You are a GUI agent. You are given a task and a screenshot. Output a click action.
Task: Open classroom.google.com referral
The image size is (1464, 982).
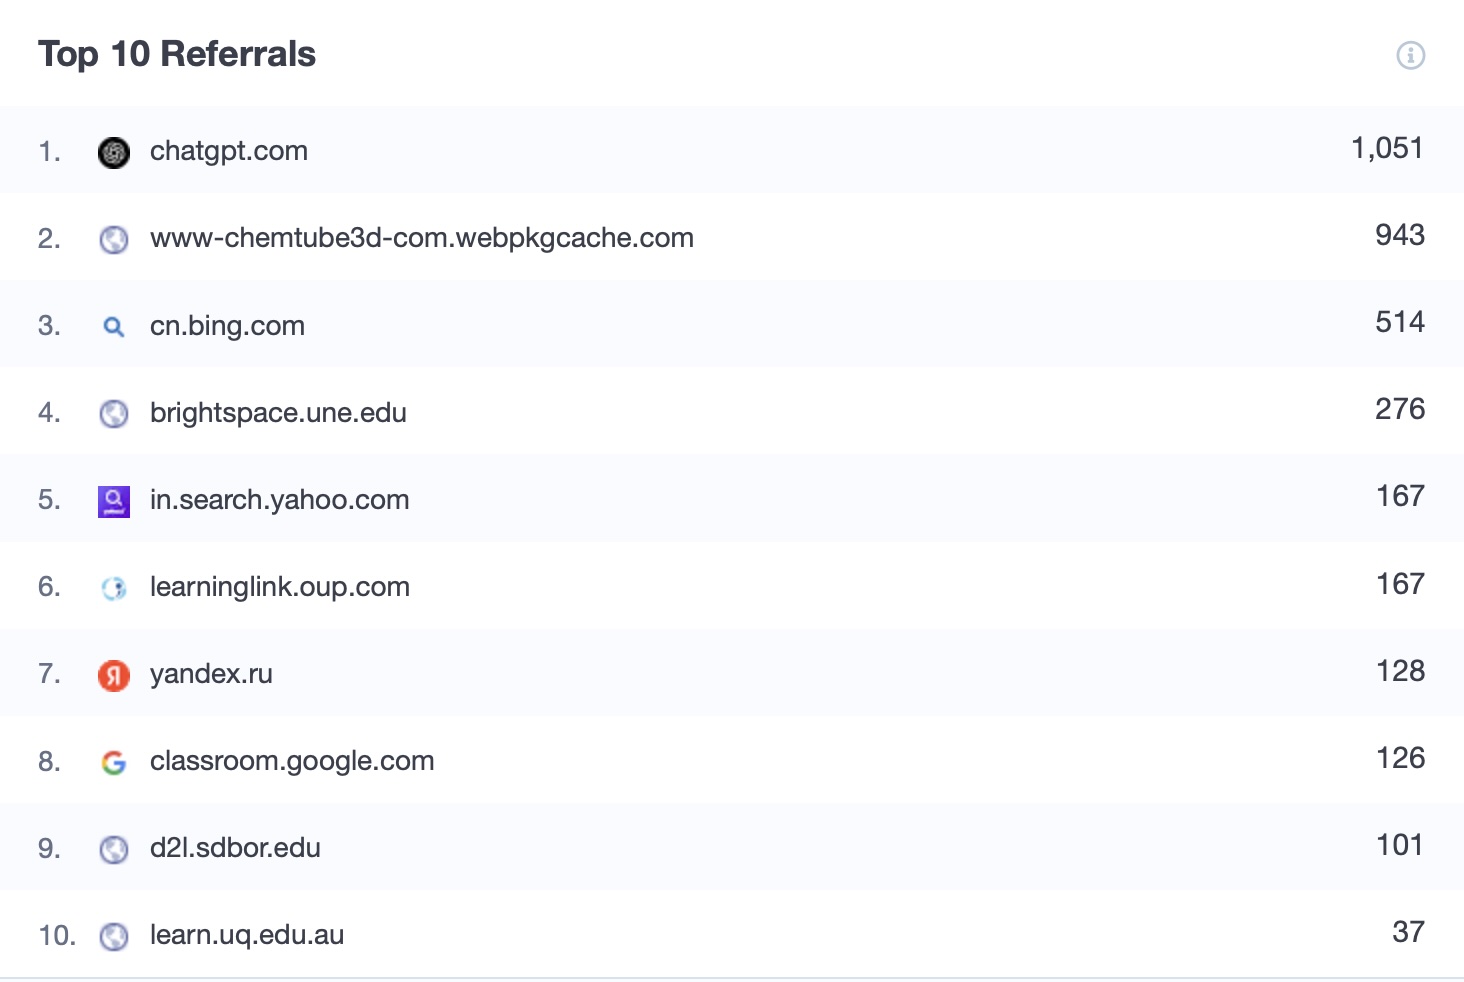tap(292, 761)
